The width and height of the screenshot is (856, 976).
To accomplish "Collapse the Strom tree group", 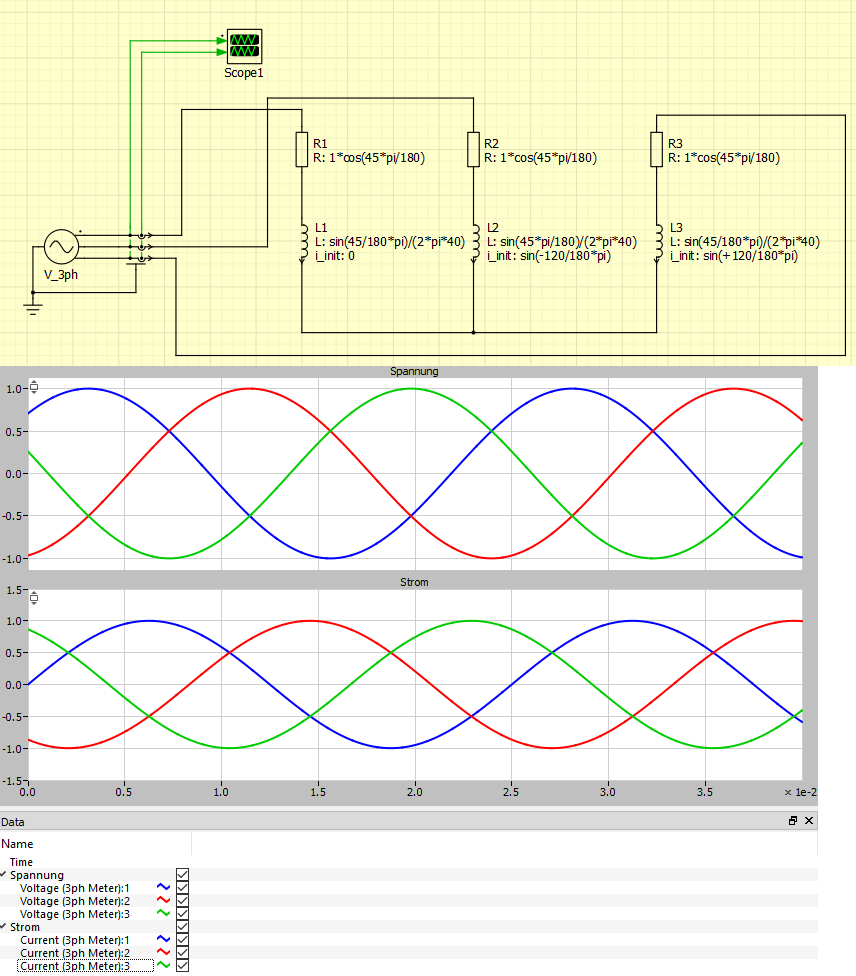I will (4, 927).
